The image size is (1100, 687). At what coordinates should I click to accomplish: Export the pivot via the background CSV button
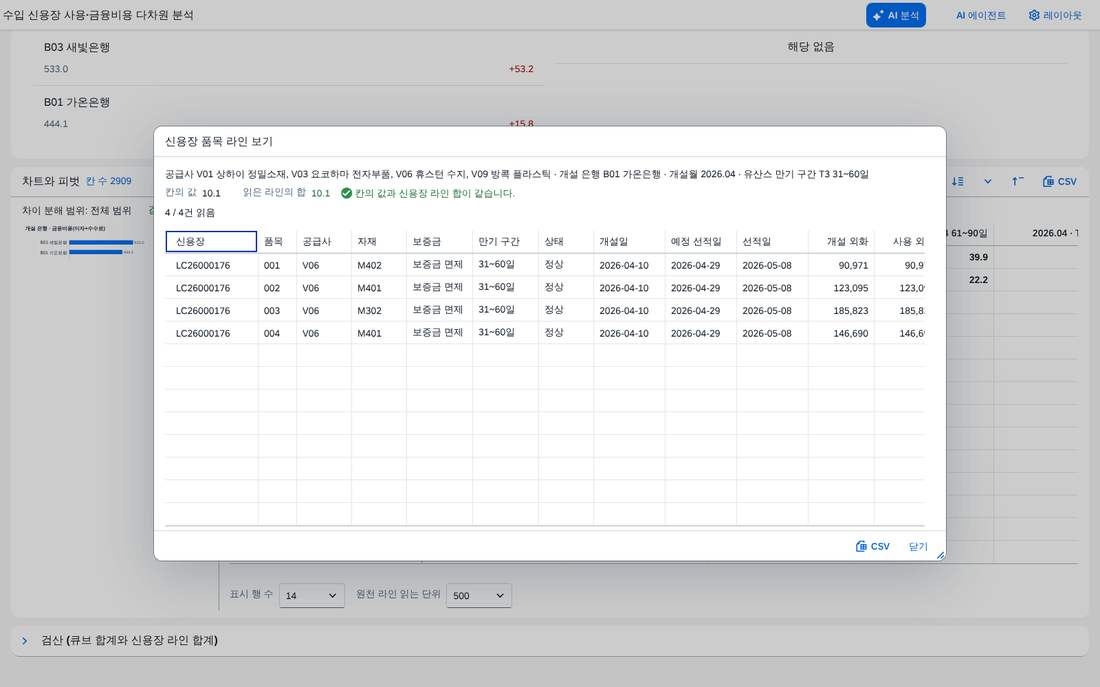click(x=1059, y=181)
